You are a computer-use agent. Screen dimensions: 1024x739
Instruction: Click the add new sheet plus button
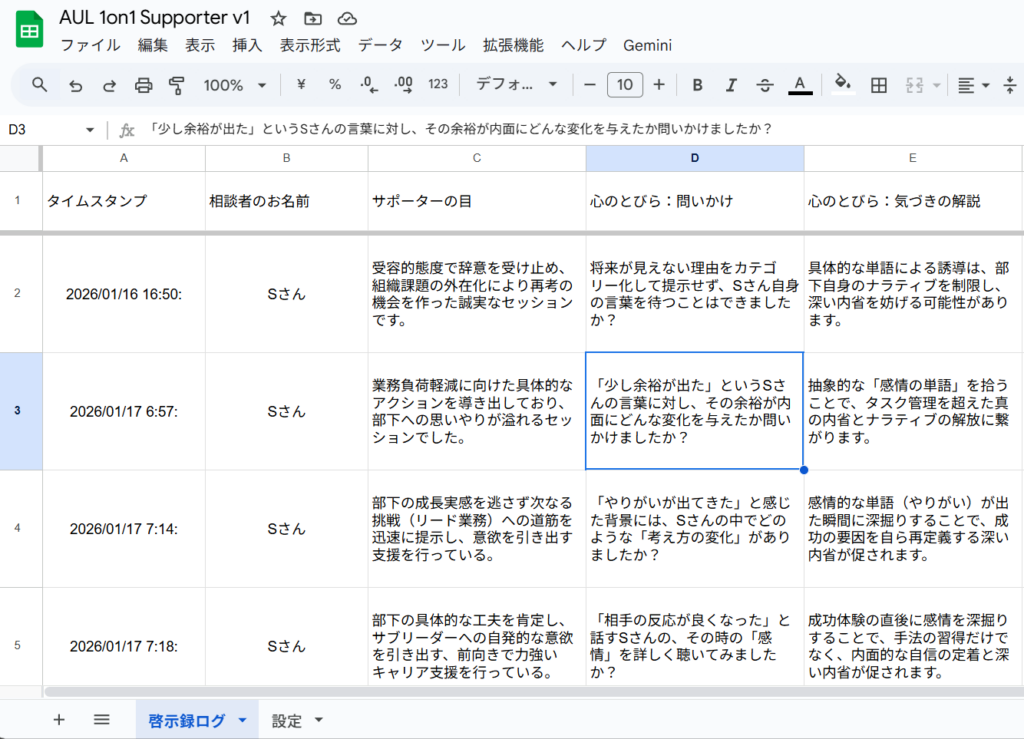coord(59,720)
